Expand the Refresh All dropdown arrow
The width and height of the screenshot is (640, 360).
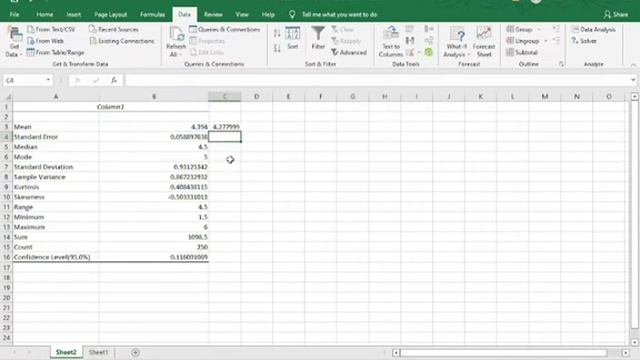(180, 55)
